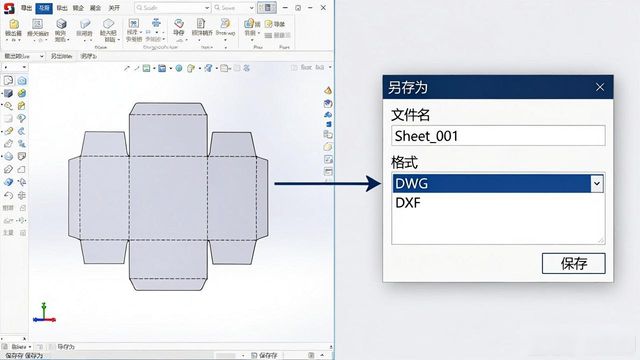Open the 导出 menu beside the app logo
640x360 pixels.
pos(26,8)
